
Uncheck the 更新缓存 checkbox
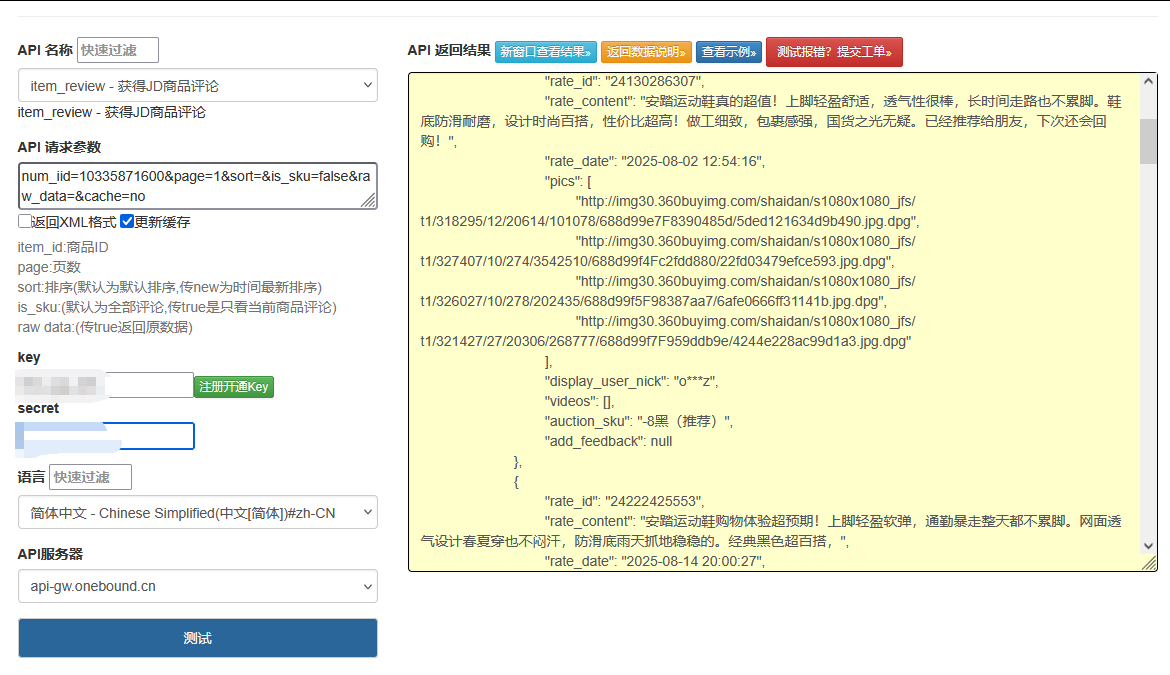128,222
